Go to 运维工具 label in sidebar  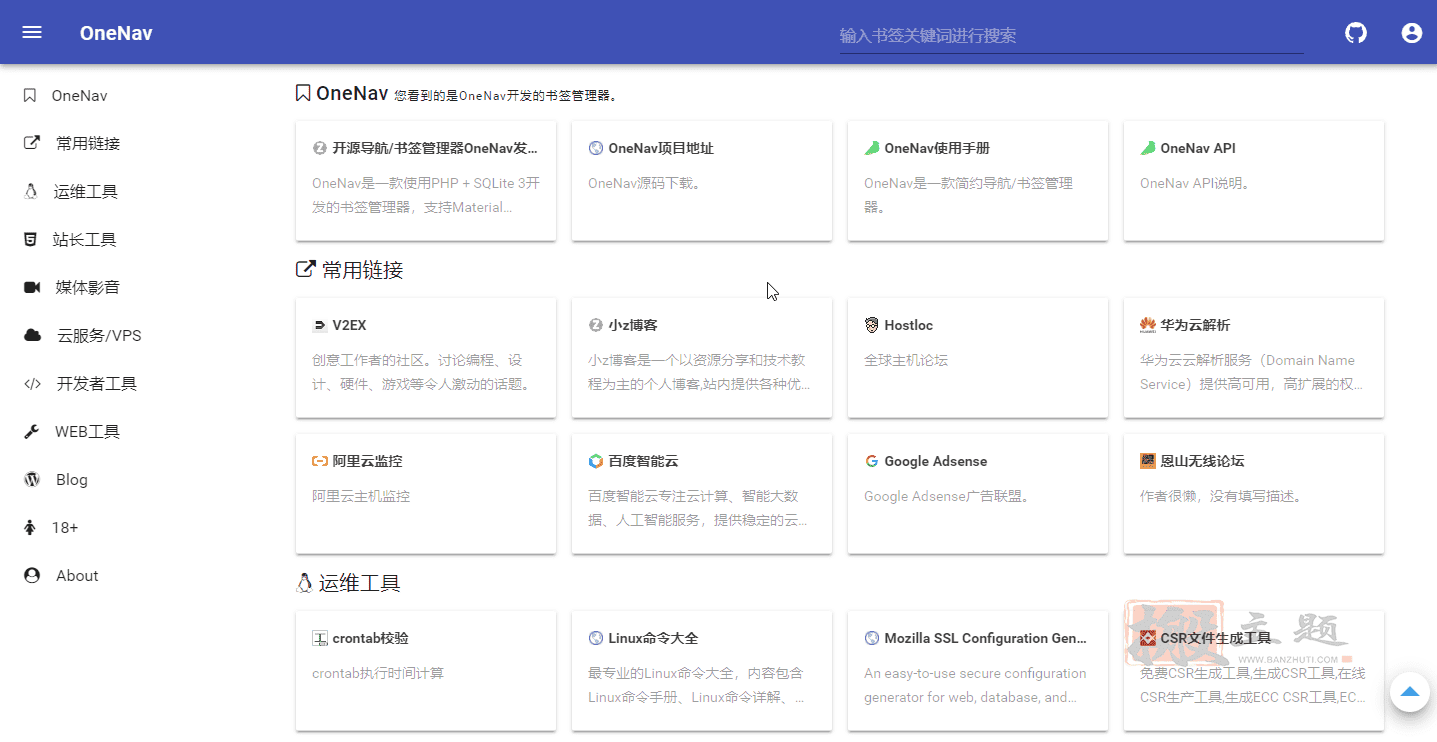[x=86, y=192]
